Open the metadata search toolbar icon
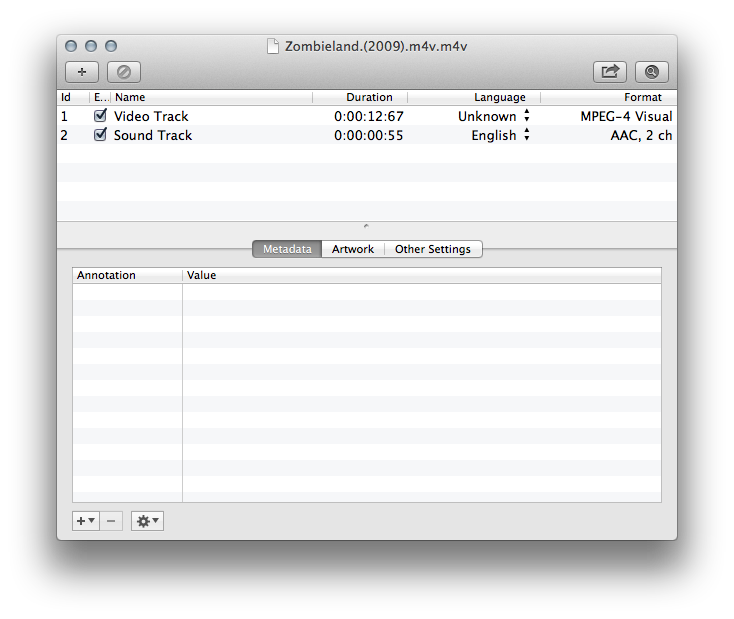The height and width of the screenshot is (619, 734). tap(652, 72)
